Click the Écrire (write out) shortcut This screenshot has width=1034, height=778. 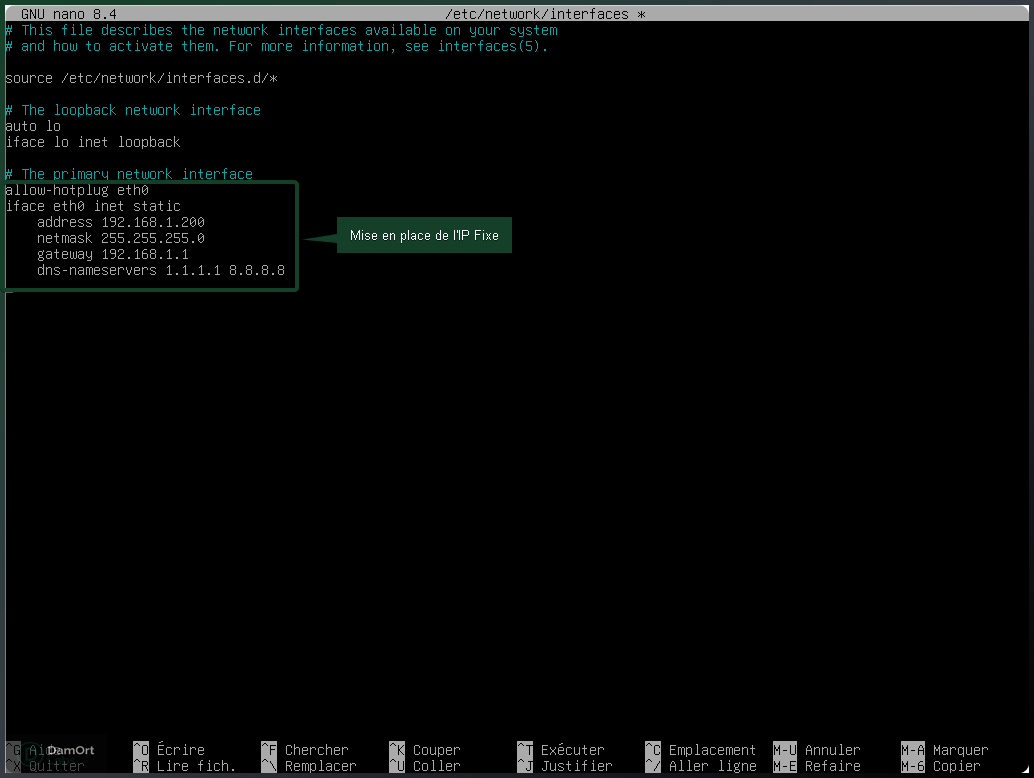point(181,750)
